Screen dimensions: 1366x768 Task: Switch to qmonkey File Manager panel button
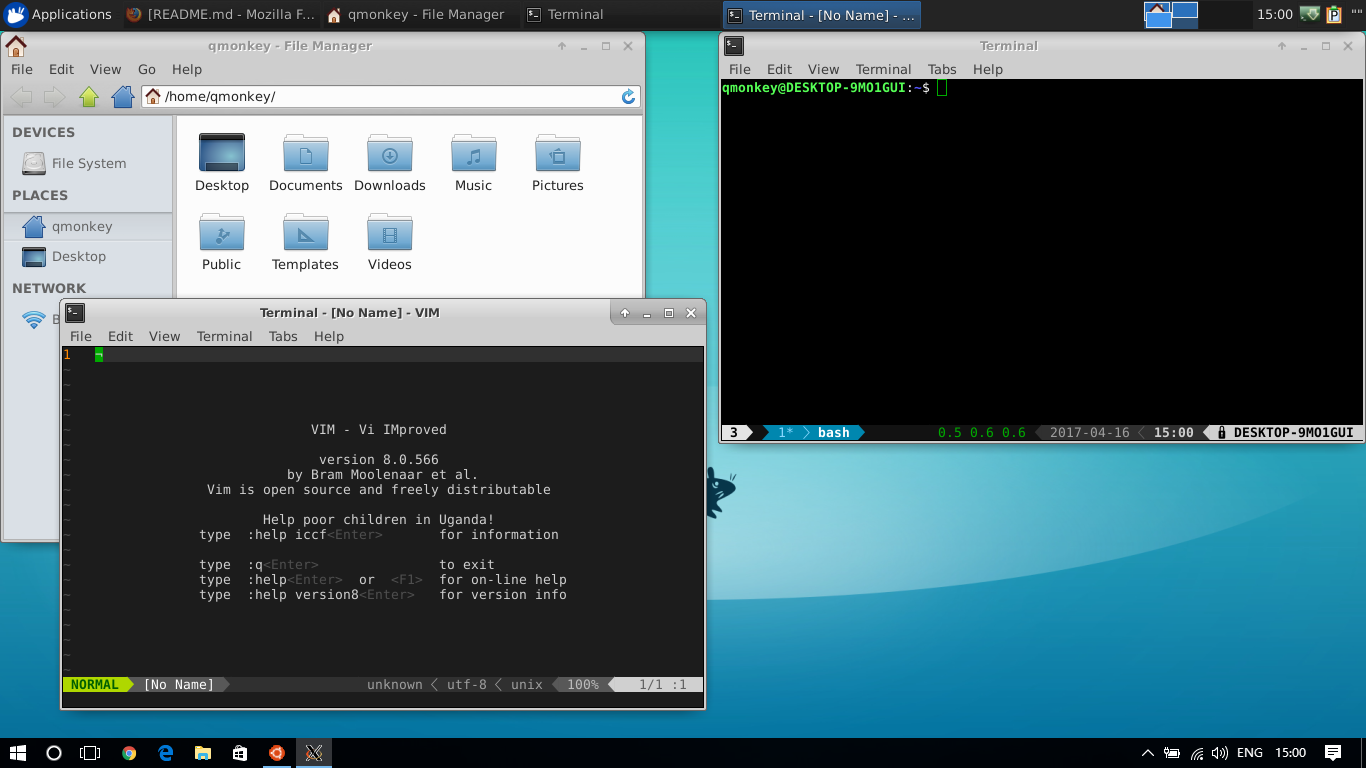click(420, 14)
